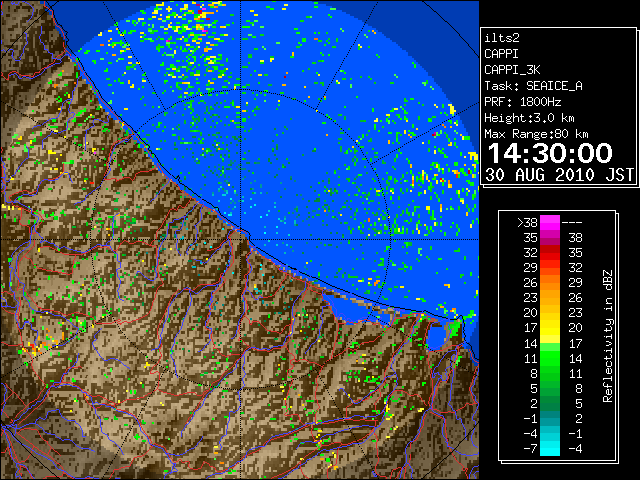Image resolution: width=640 pixels, height=480 pixels.
Task: Click the 'Task: SEAICE_A' line
Action: pyautogui.click(x=533, y=86)
